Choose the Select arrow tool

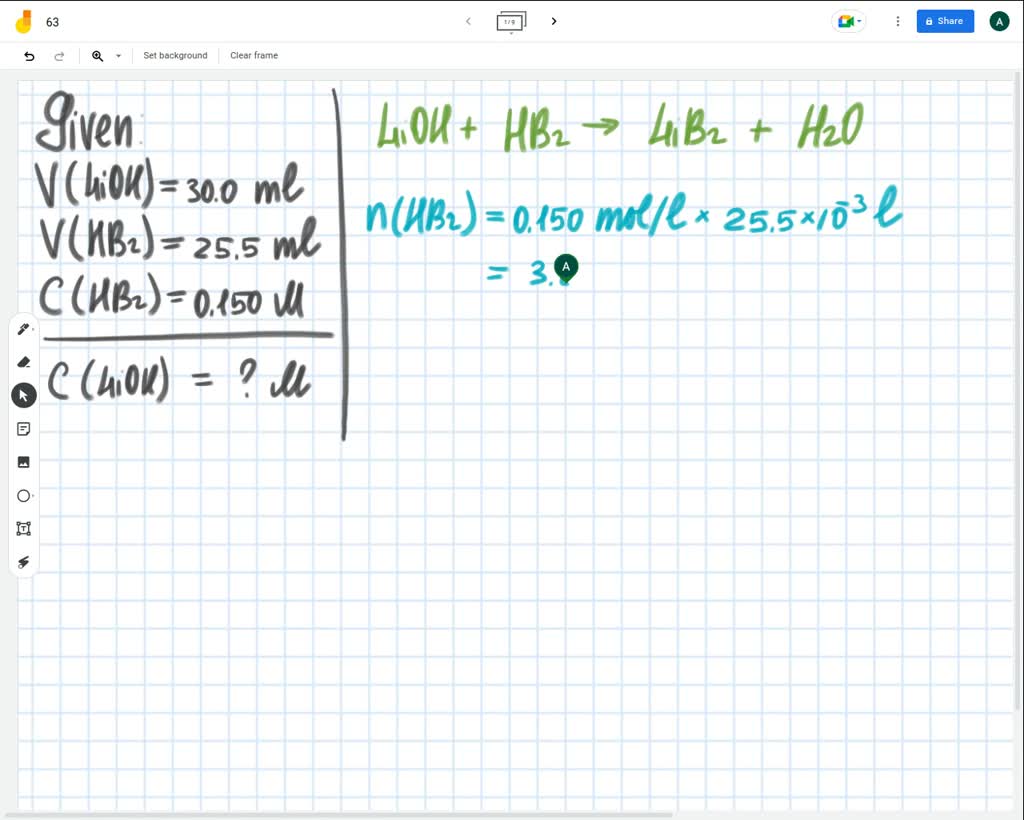tap(23, 395)
